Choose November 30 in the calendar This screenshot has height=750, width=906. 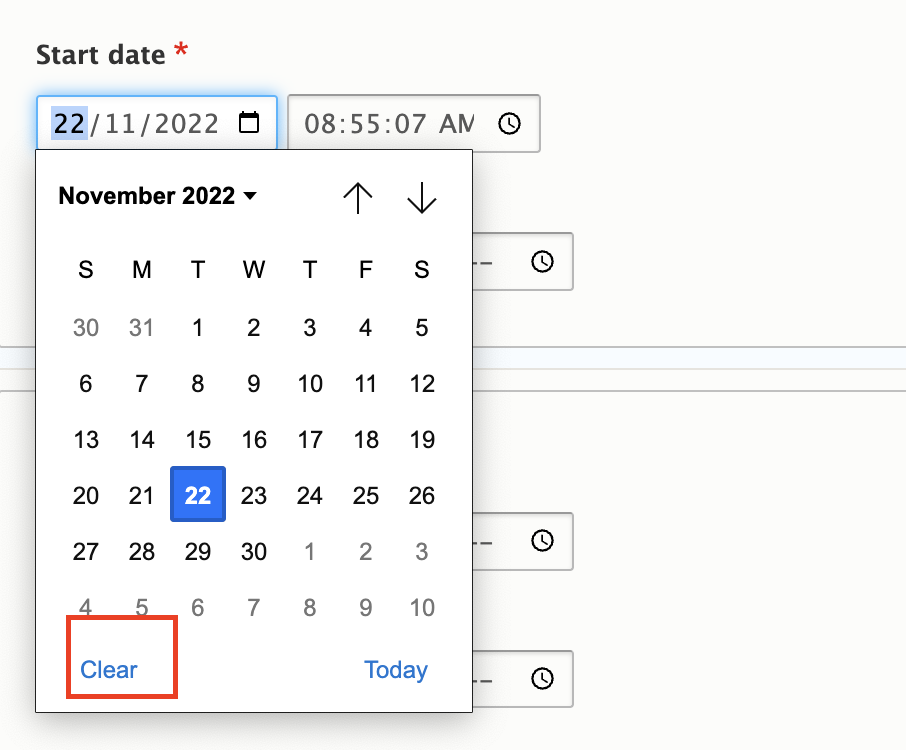tap(254, 551)
